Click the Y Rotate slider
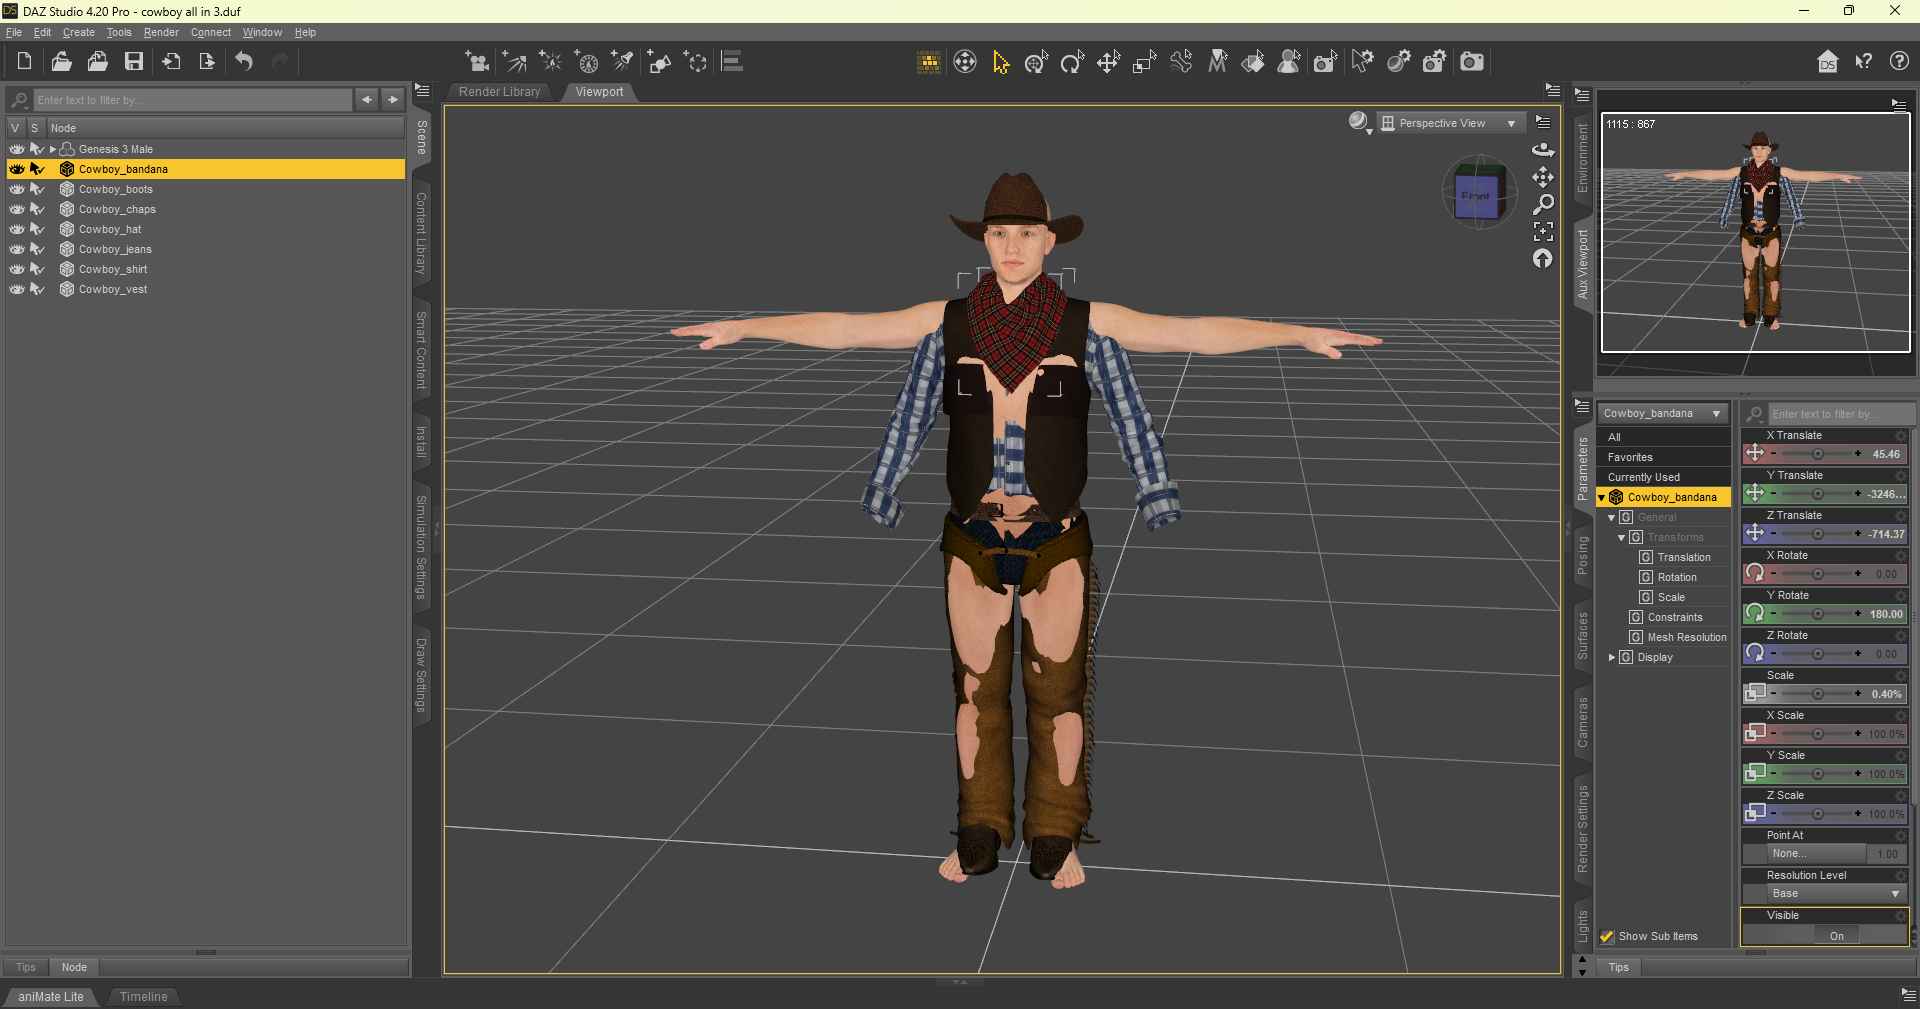1920x1009 pixels. (x=1817, y=614)
